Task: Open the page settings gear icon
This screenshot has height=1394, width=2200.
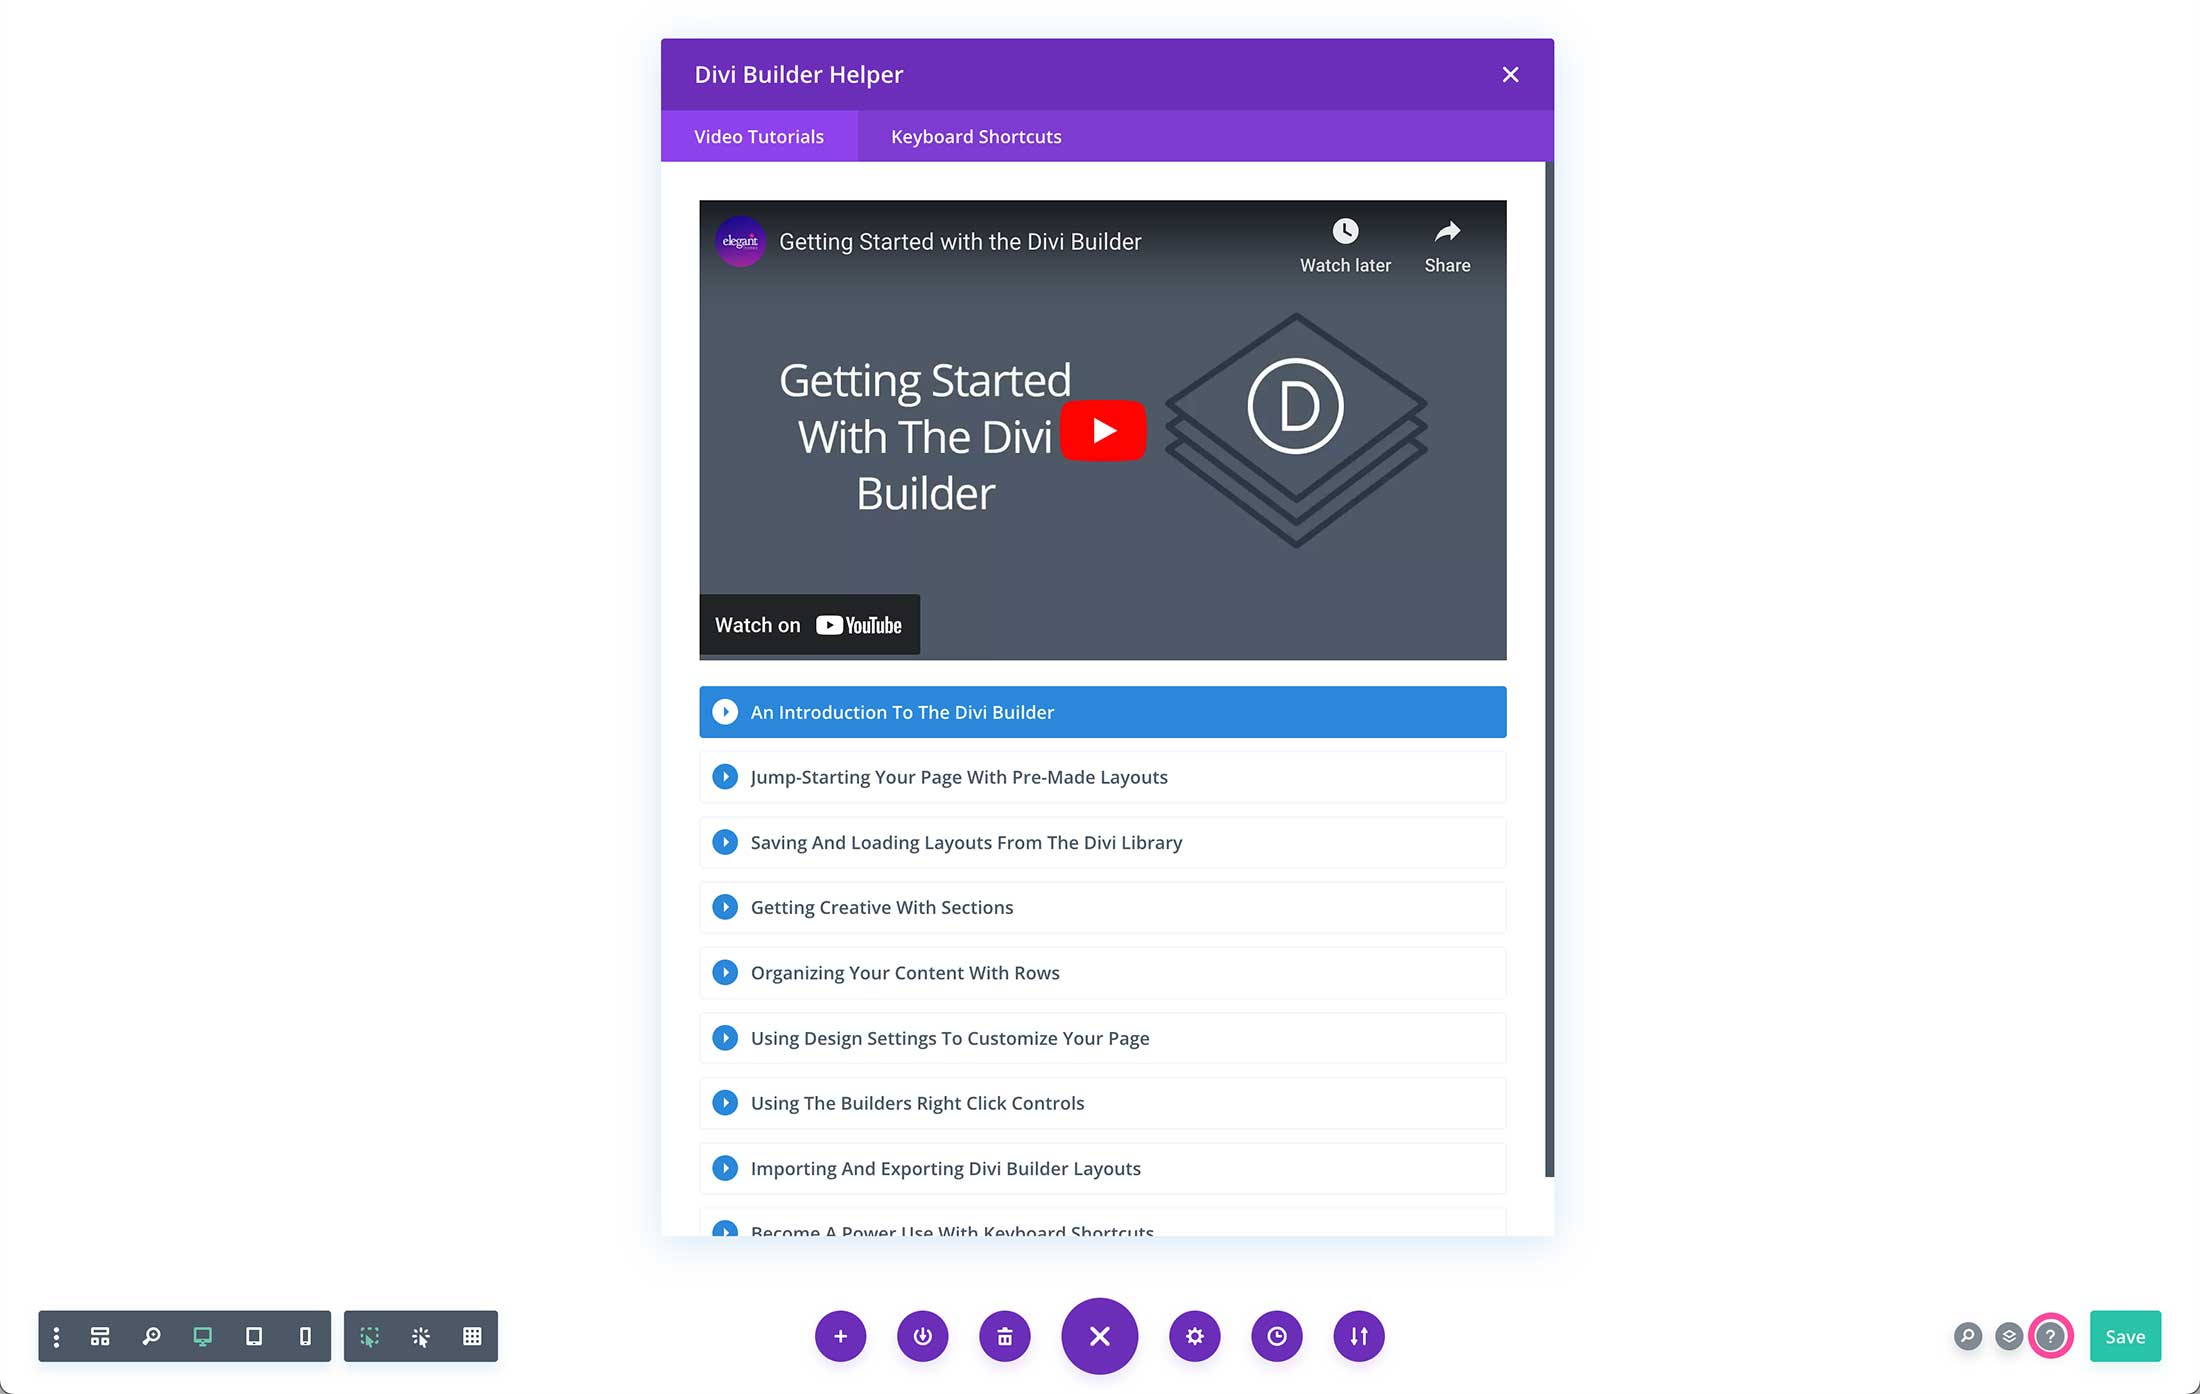Action: pos(1194,1336)
